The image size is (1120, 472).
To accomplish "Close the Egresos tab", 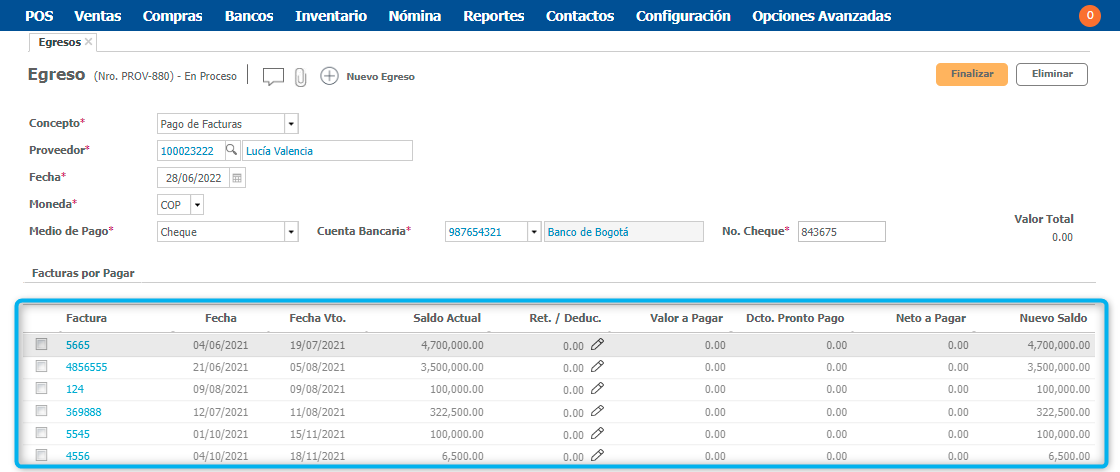I will [89, 42].
